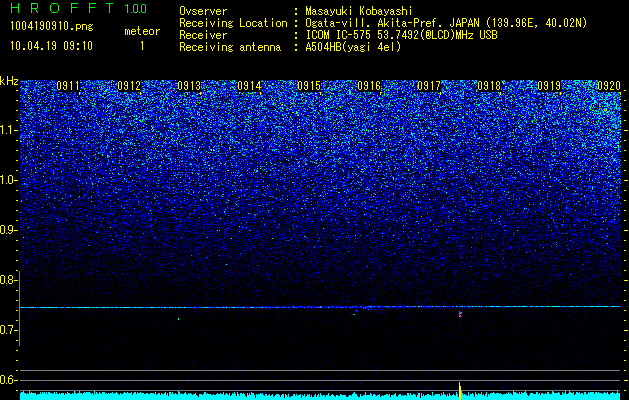
Task: Click the A504HB(yagi 4el) antenna text
Action: (353, 47)
